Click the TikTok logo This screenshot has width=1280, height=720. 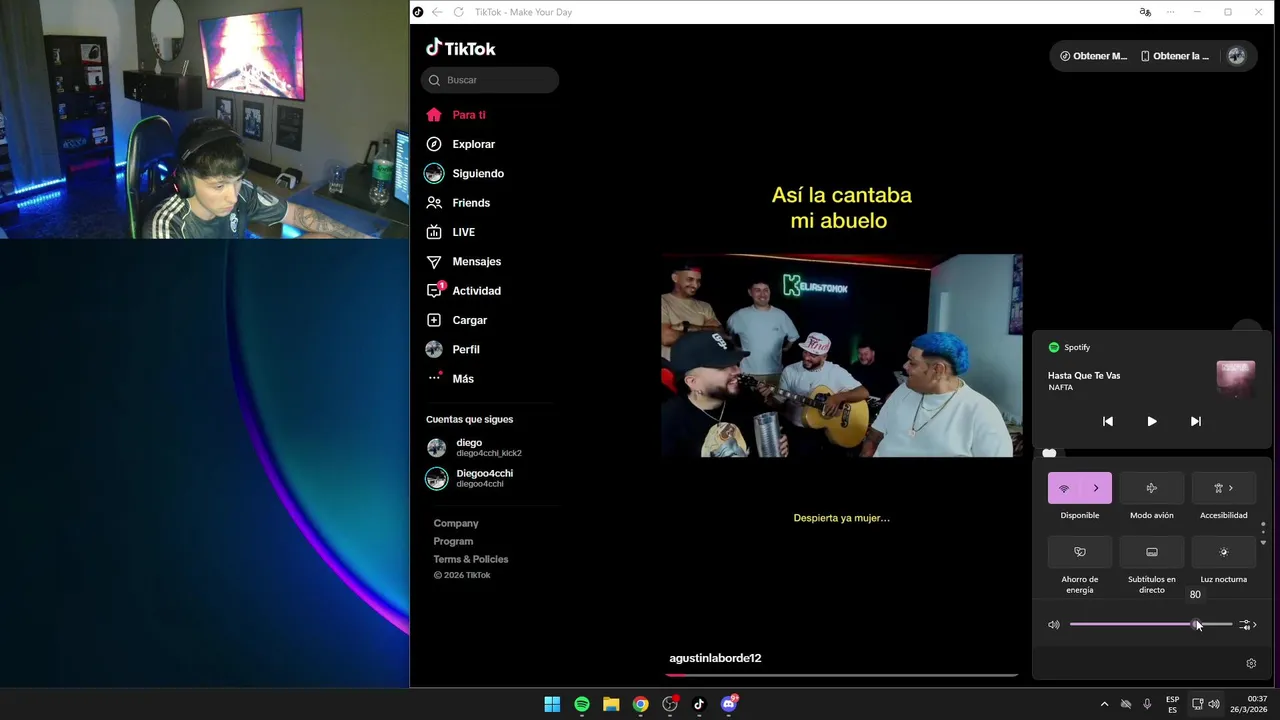(x=460, y=48)
